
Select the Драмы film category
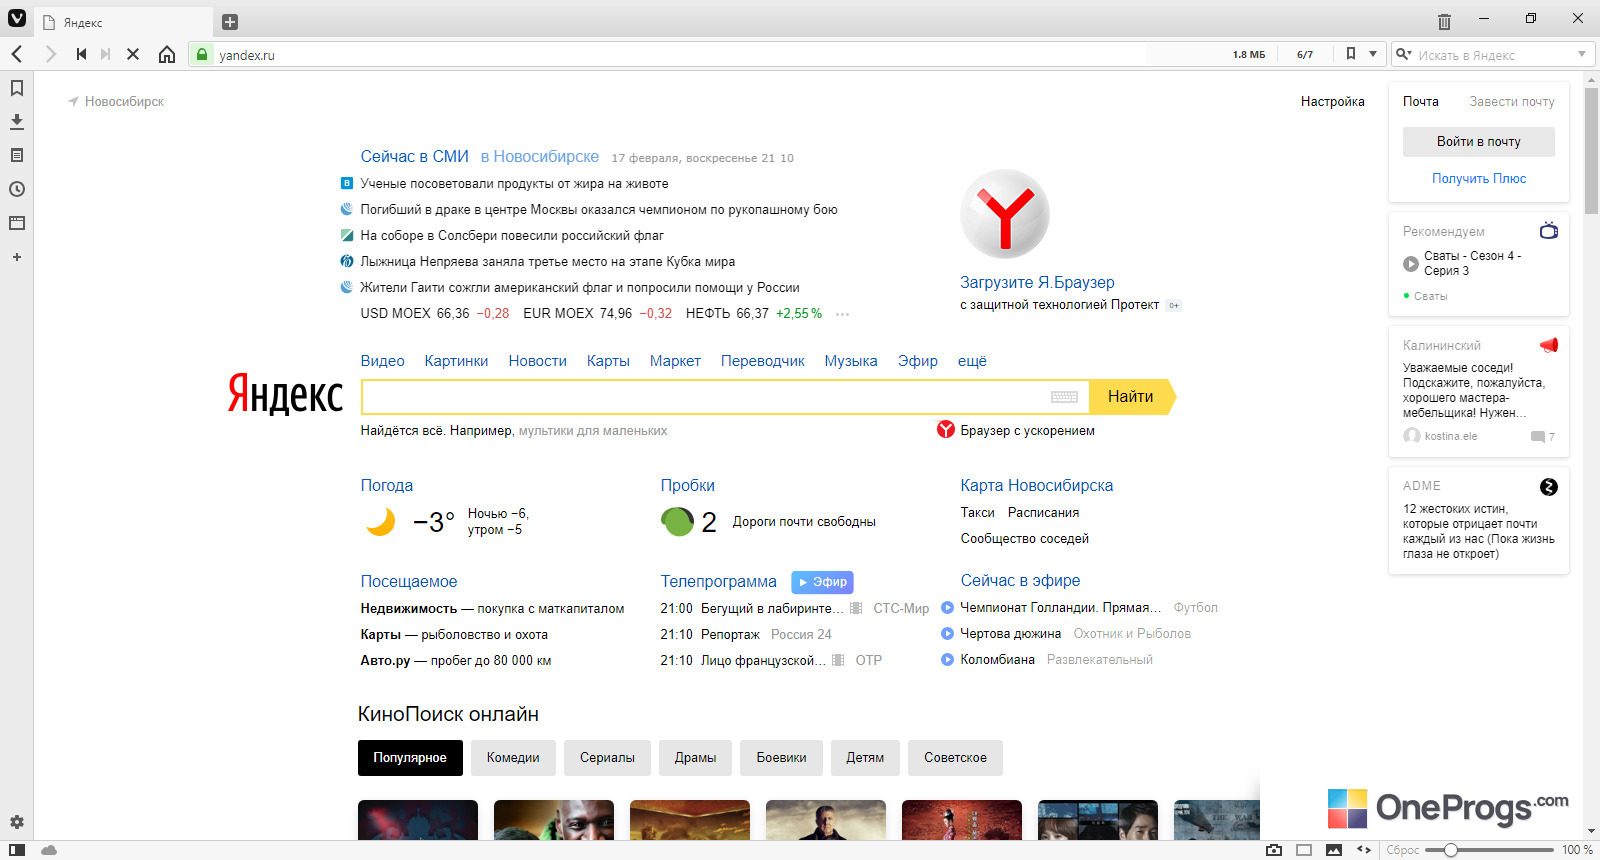(695, 758)
